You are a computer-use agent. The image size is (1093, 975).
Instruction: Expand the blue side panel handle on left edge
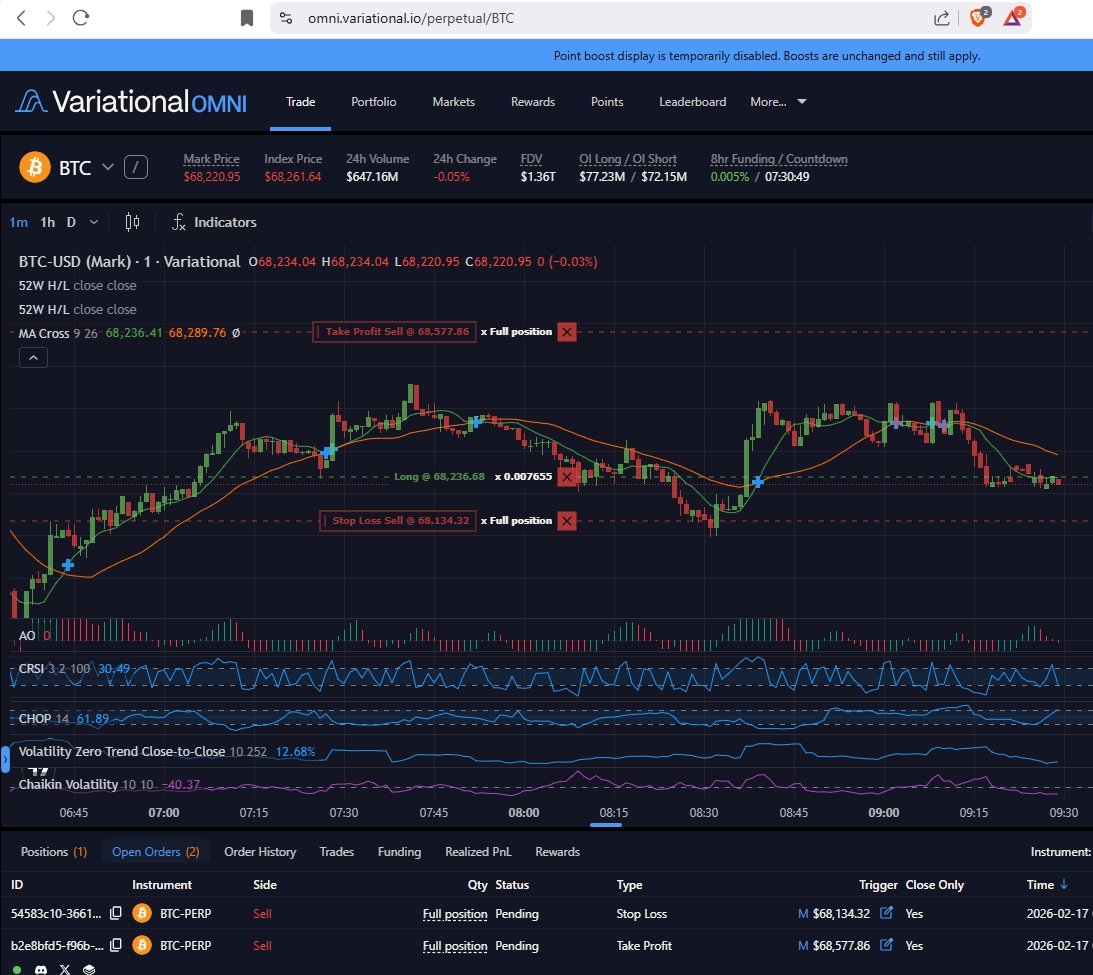(5, 760)
